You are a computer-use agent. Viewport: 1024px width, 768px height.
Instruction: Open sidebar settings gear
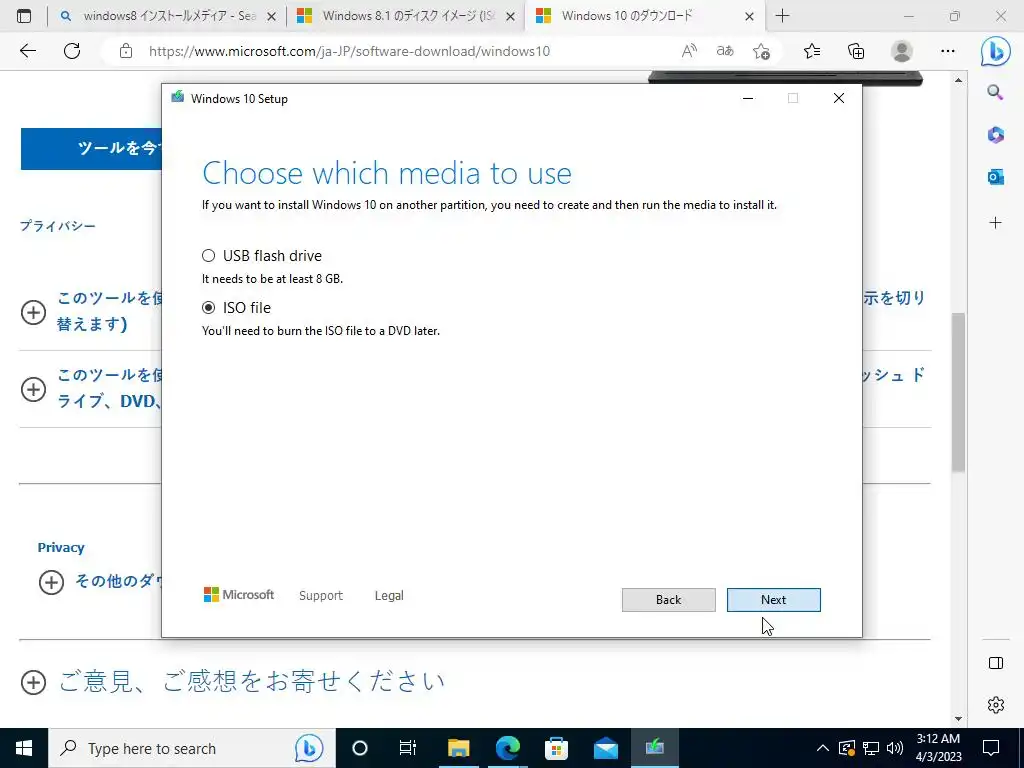point(996,705)
